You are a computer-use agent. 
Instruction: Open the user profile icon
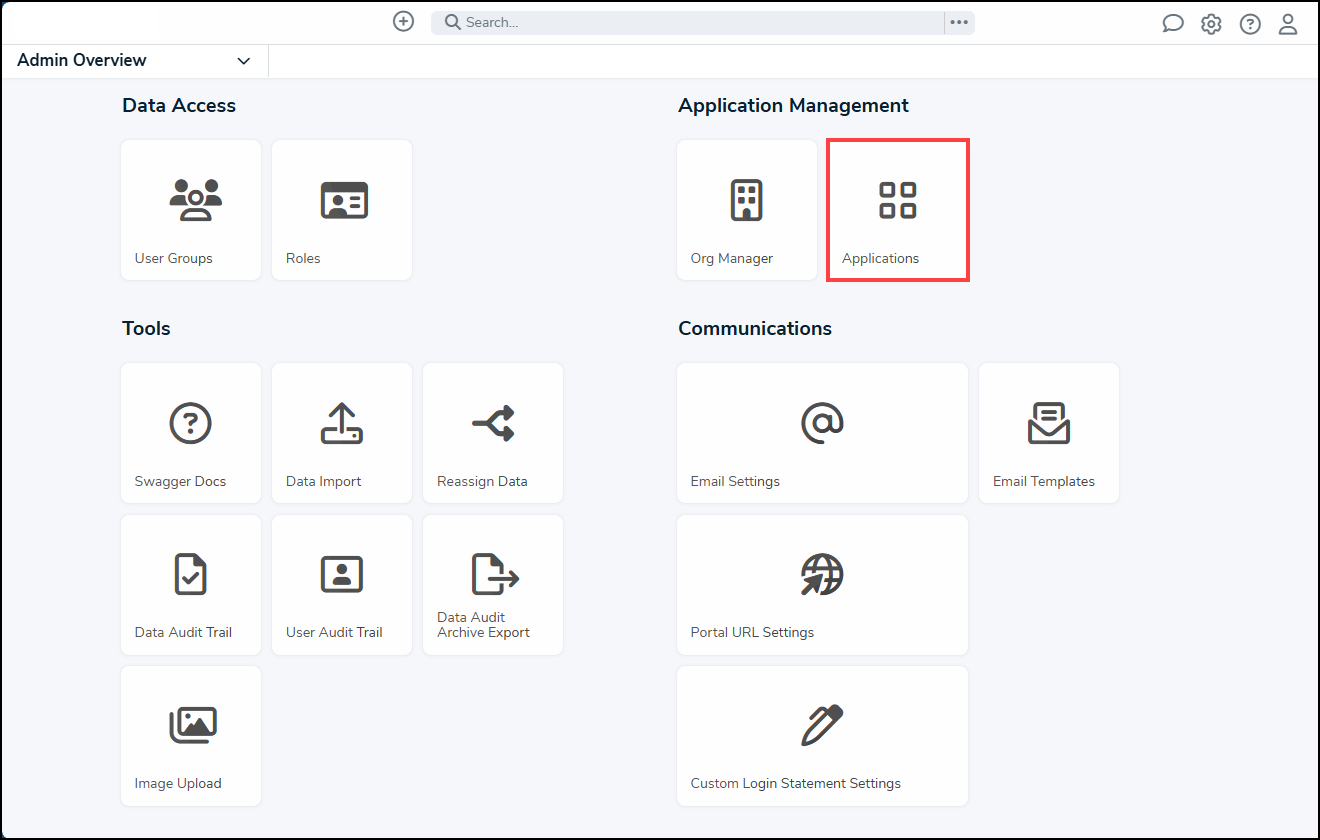(1288, 24)
